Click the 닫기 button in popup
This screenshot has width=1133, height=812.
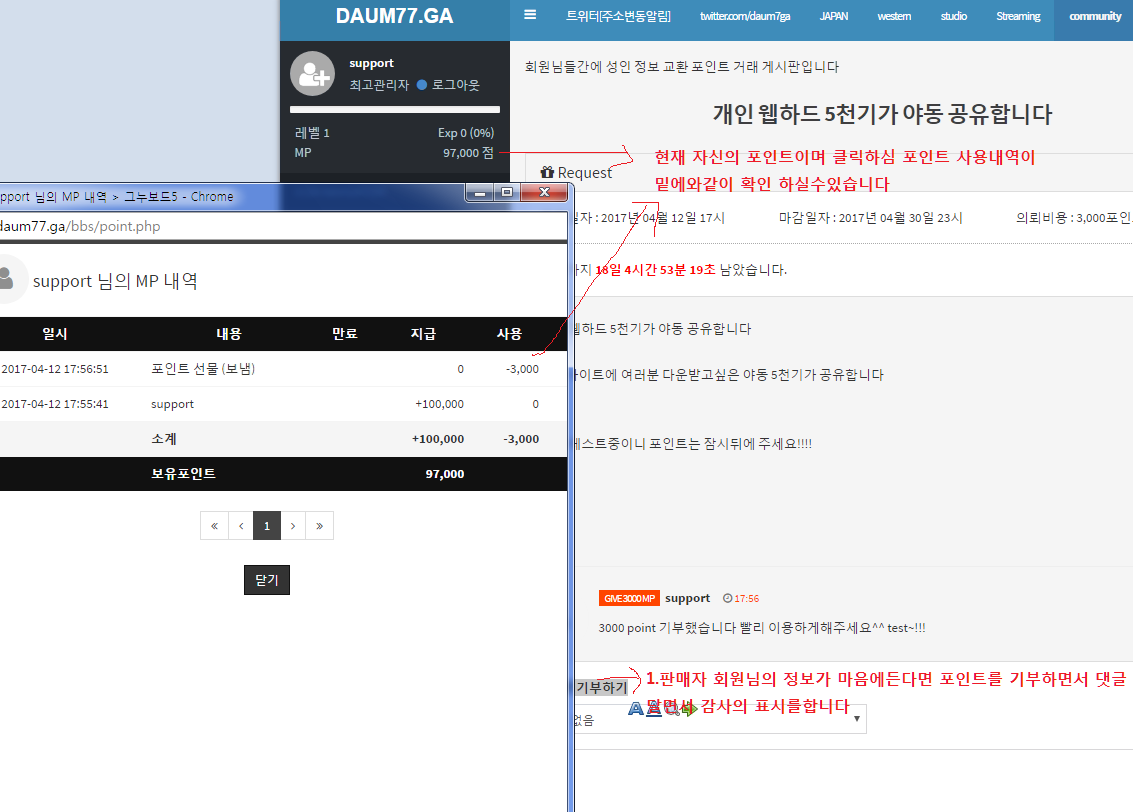coord(267,579)
